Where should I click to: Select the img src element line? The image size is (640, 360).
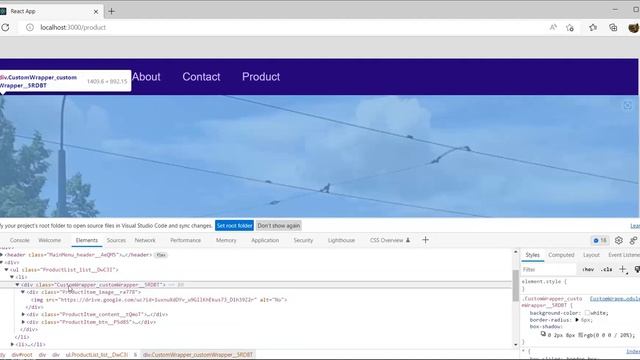click(x=159, y=300)
